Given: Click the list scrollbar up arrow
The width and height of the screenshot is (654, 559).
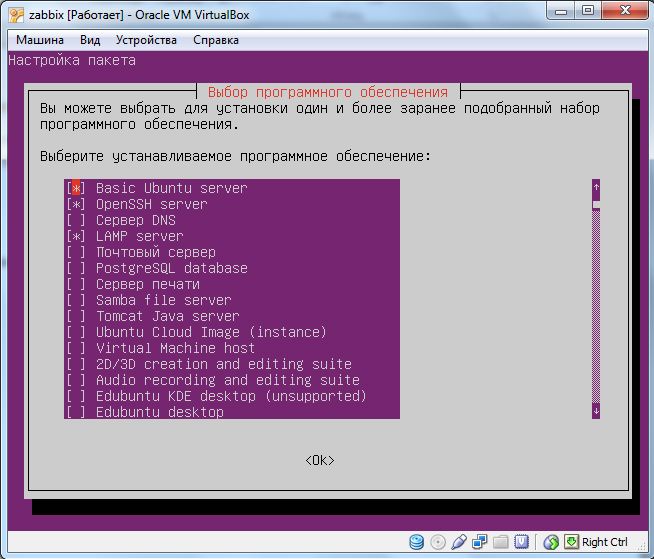Looking at the screenshot, I should (596, 187).
